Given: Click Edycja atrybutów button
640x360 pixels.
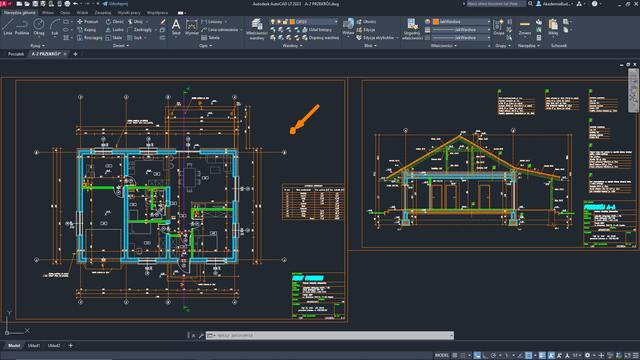Looking at the screenshot, I should point(375,38).
